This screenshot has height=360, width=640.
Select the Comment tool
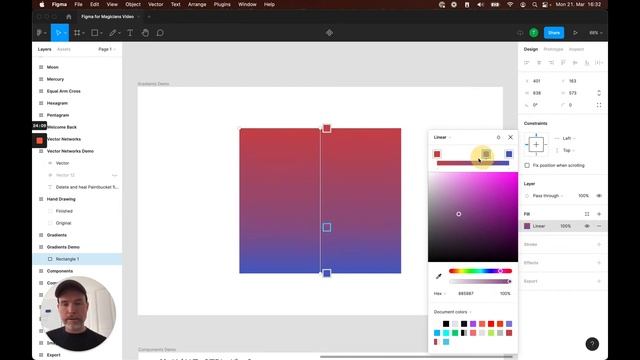pyautogui.click(x=160, y=33)
